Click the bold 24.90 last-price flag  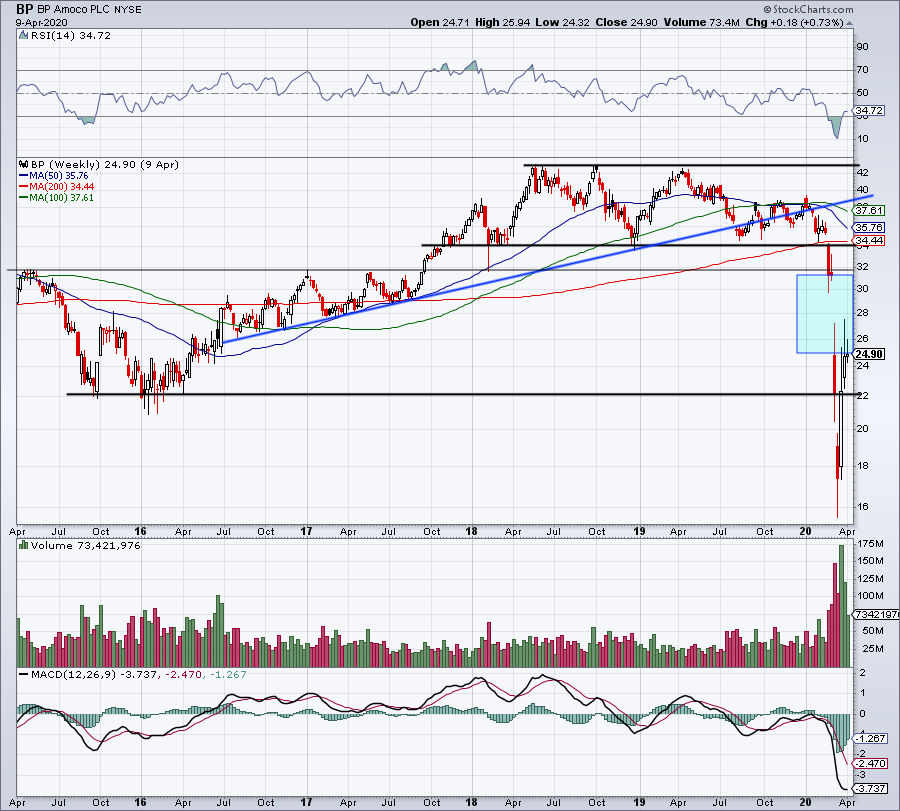[x=869, y=354]
